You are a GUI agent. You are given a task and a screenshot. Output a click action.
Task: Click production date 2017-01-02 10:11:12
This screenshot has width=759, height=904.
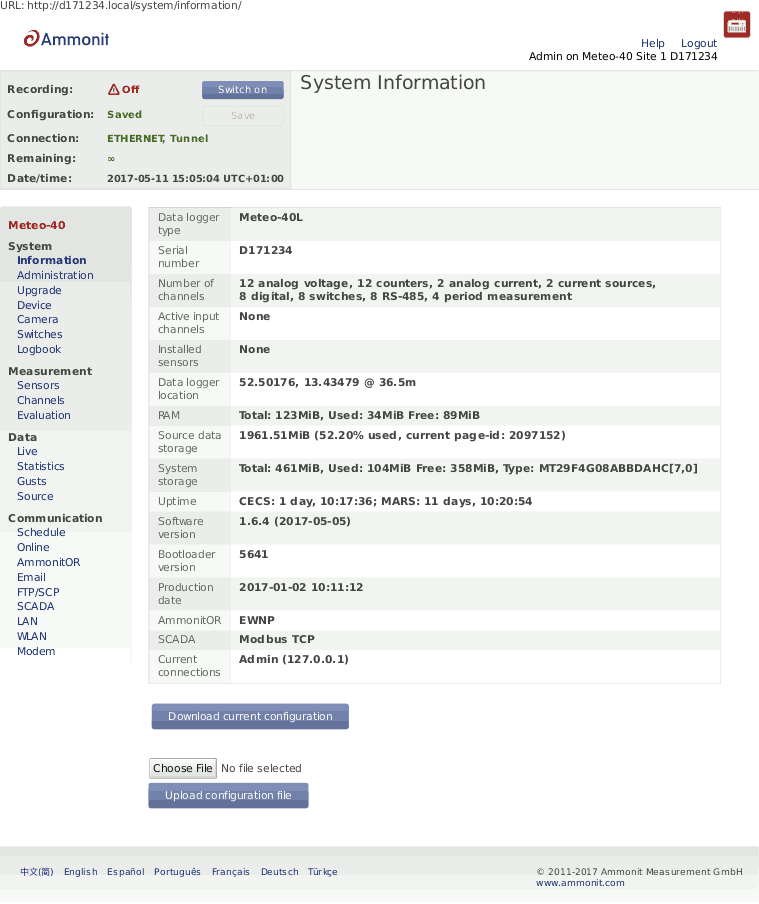tap(301, 587)
